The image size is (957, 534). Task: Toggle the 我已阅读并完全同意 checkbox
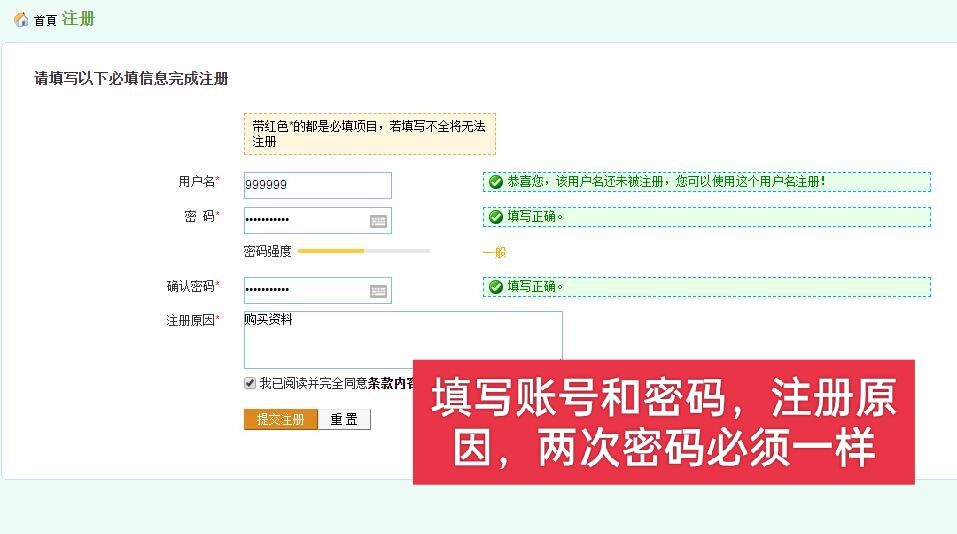(250, 383)
